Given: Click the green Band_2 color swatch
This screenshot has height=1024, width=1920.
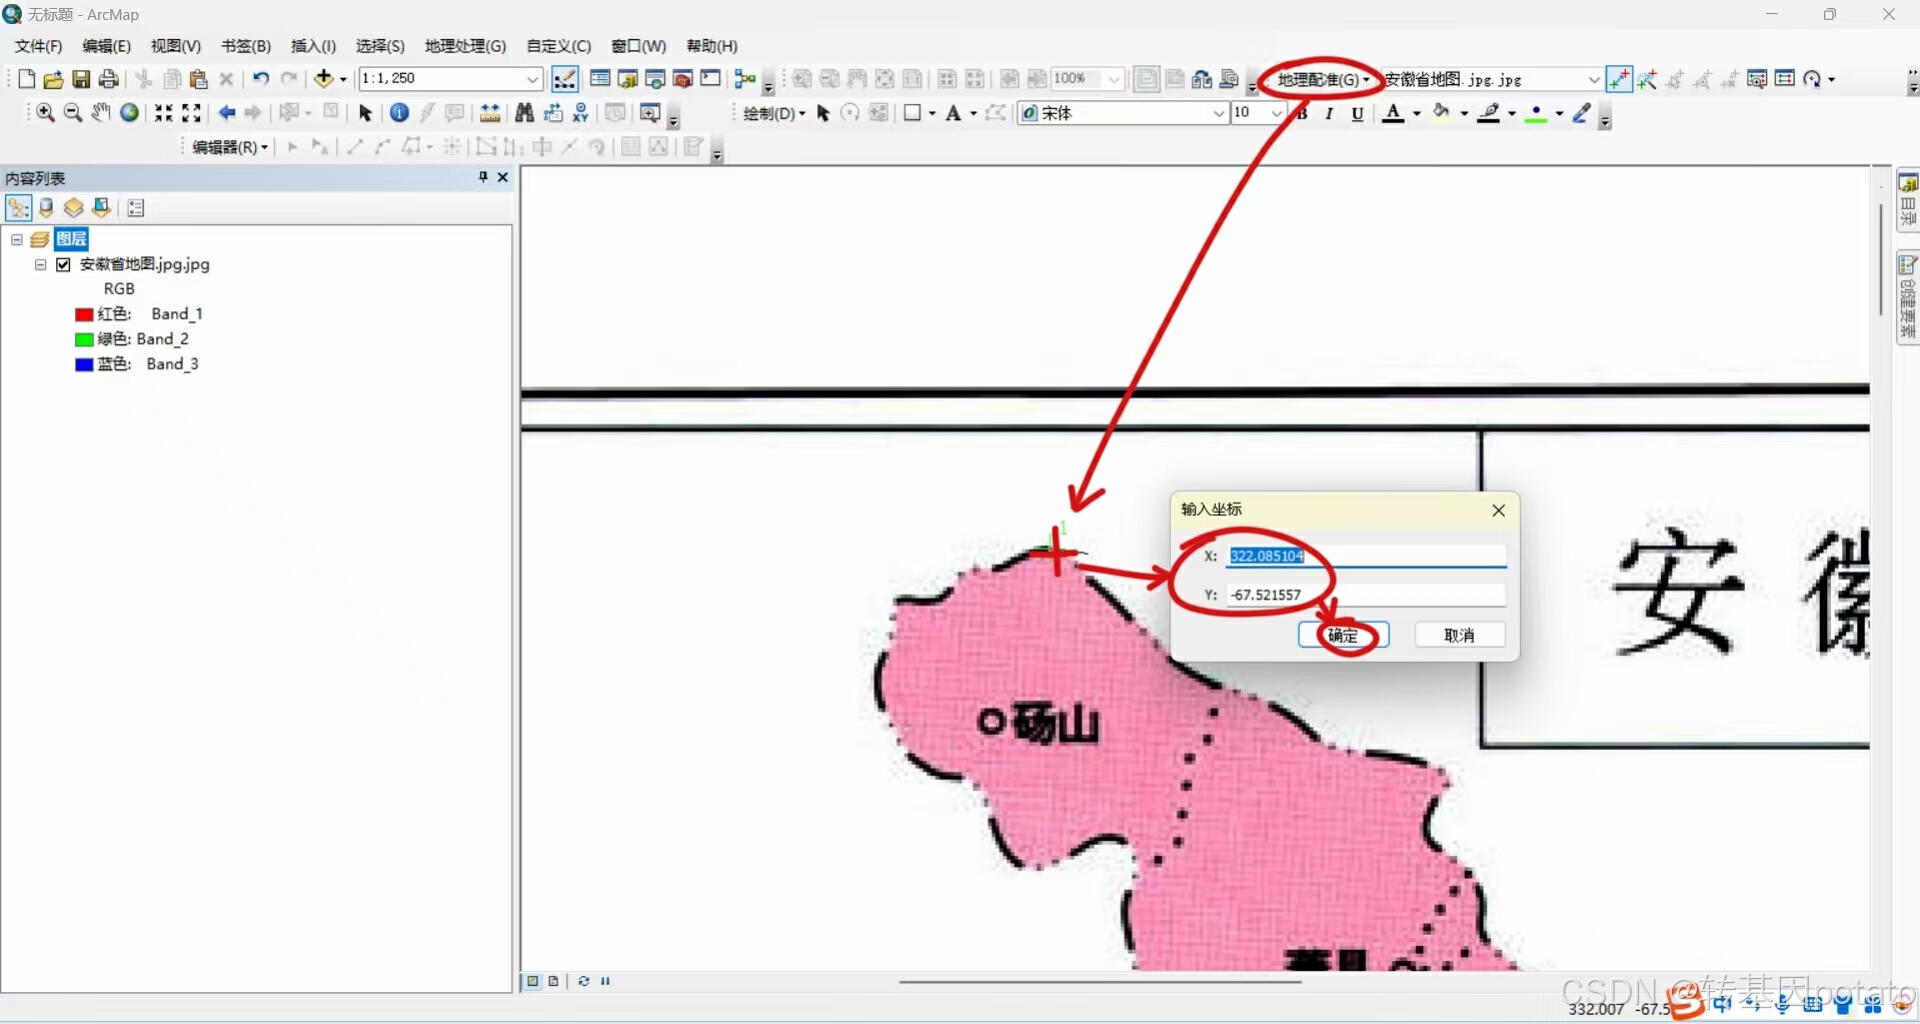Looking at the screenshot, I should pos(84,339).
